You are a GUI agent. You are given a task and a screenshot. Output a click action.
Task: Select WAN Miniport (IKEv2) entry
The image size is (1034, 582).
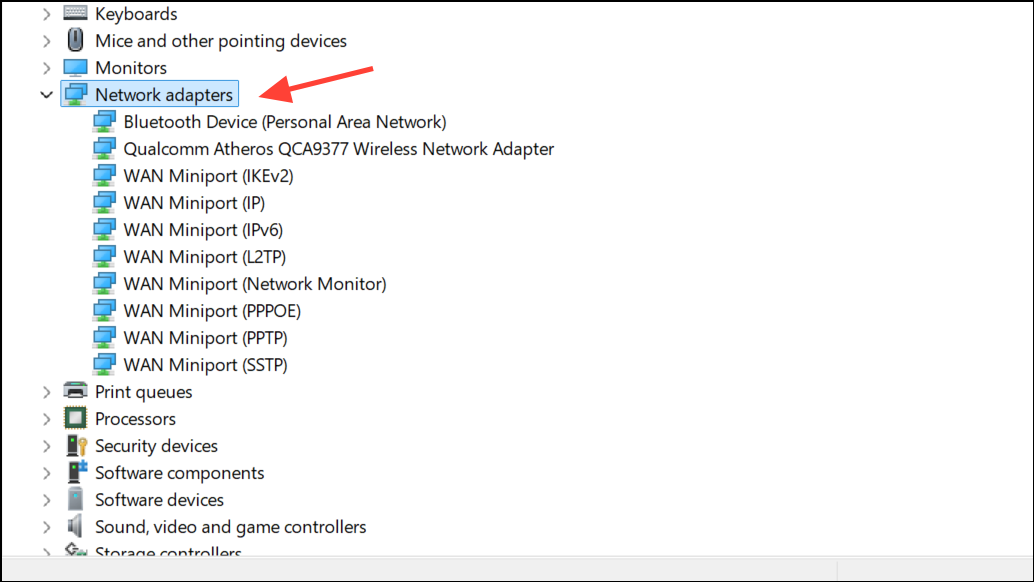click(x=208, y=176)
